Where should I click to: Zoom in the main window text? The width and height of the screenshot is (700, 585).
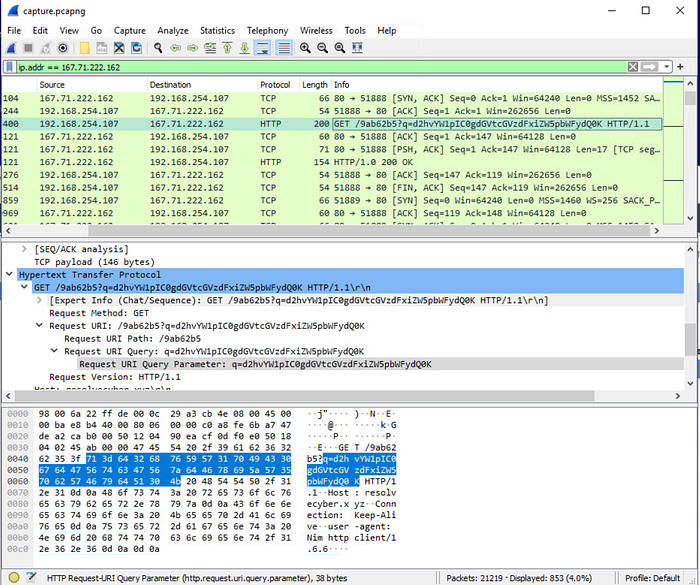point(305,48)
